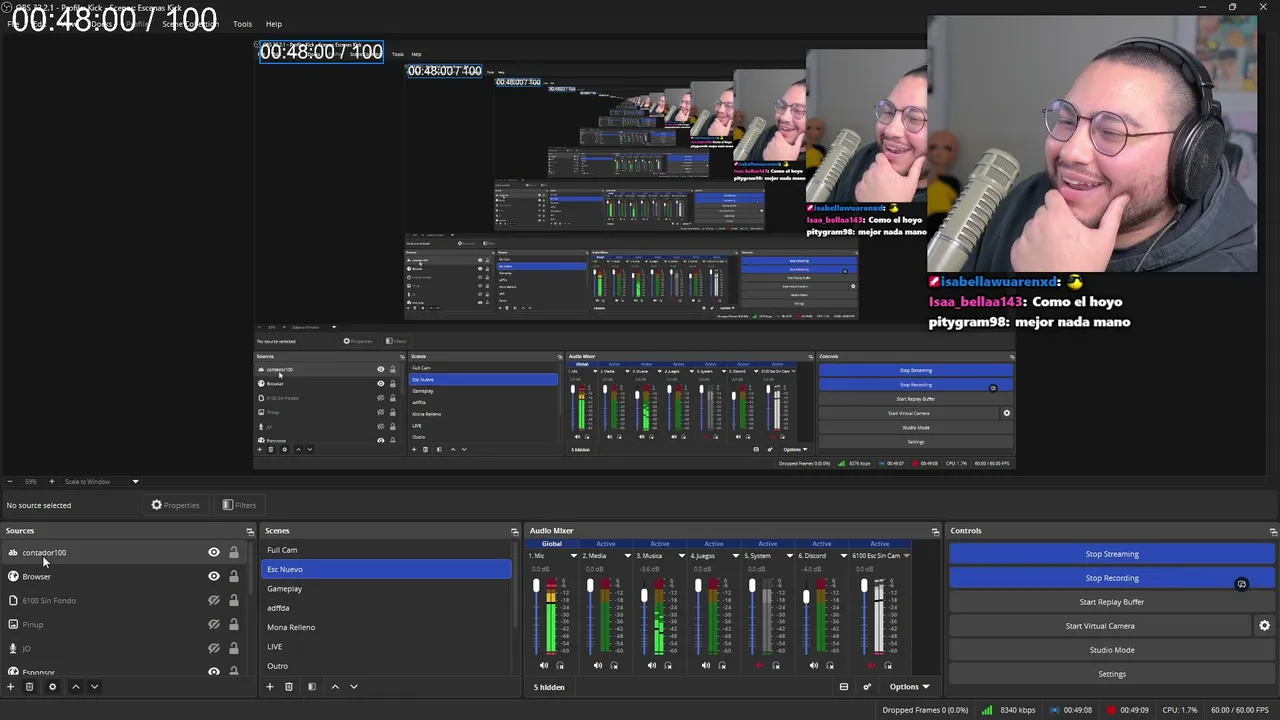Zoom in the preview with plus icon
Viewport: 1280px width, 720px height.
coord(52,482)
